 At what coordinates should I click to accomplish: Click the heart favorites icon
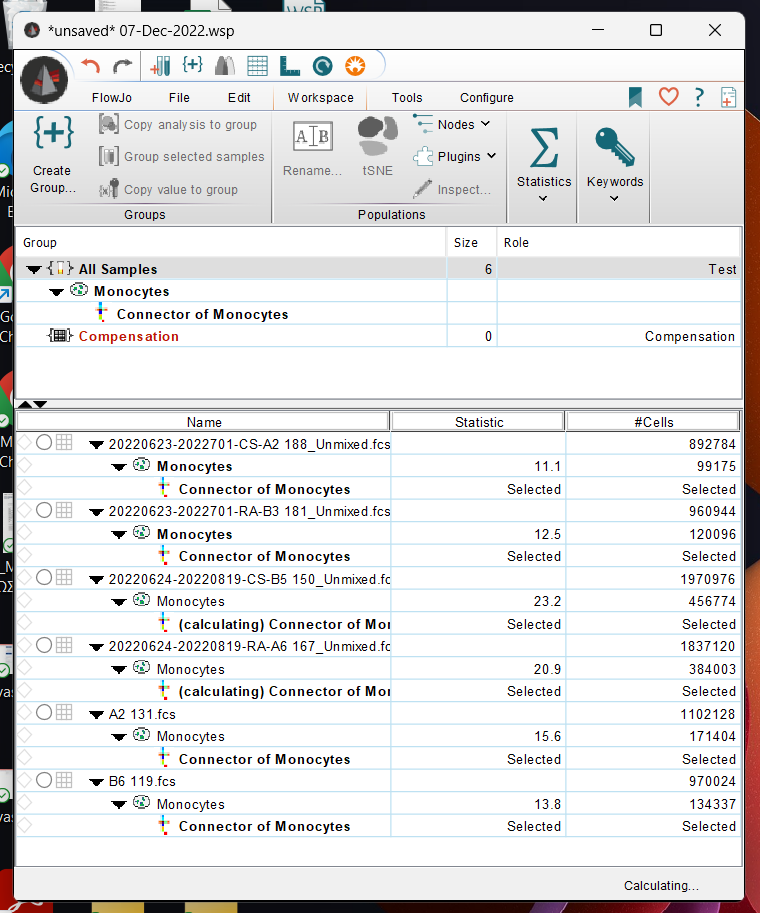tap(669, 96)
